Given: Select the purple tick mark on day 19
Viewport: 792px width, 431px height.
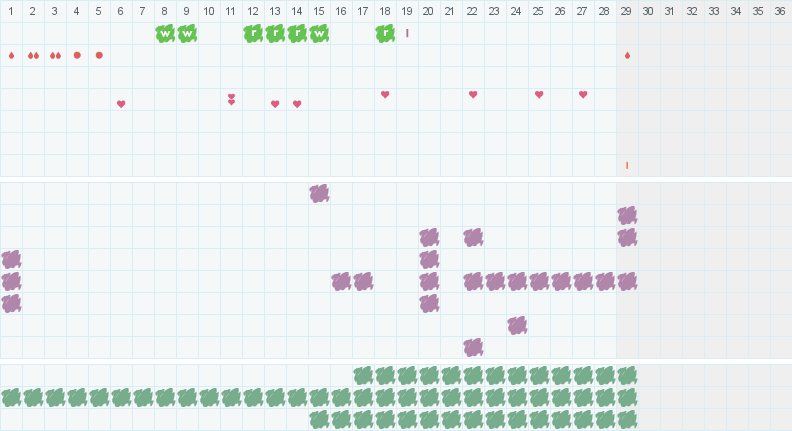Looking at the screenshot, I should (407, 33).
